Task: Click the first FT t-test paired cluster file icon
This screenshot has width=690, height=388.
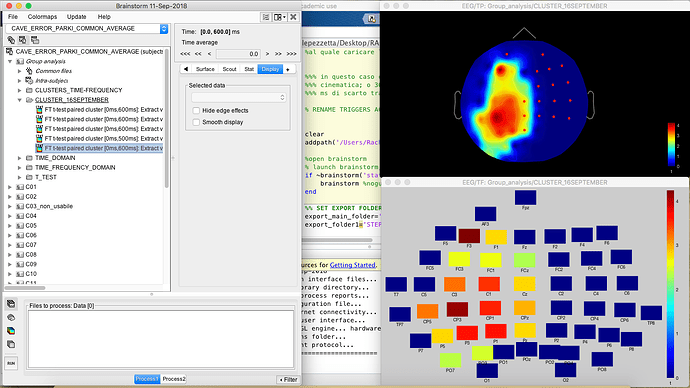Action: tap(39, 110)
